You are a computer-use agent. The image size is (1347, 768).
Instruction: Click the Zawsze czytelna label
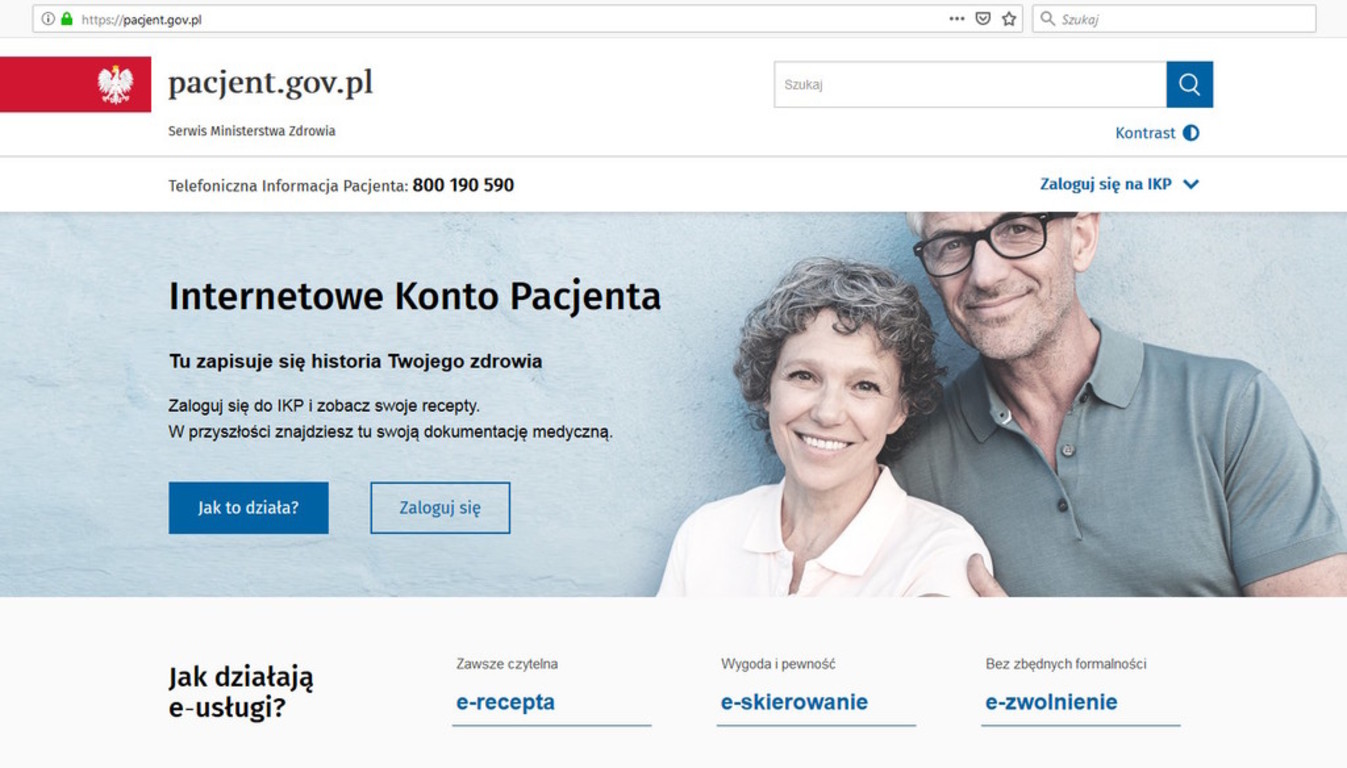click(507, 664)
